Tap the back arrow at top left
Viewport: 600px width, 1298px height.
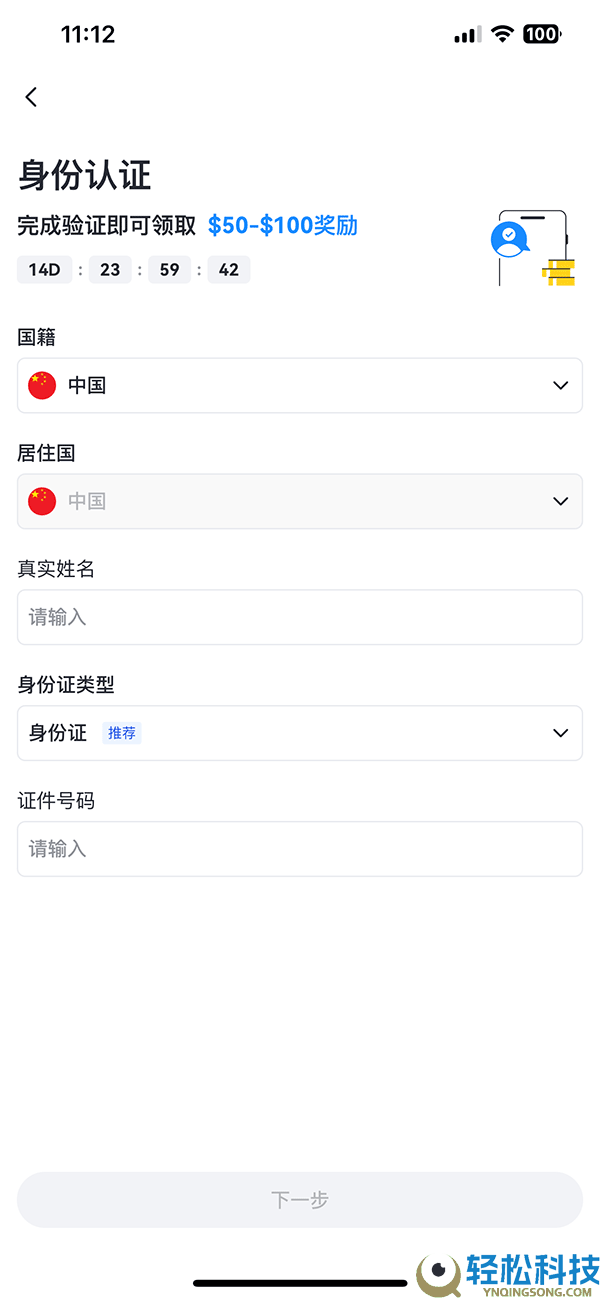tap(31, 96)
